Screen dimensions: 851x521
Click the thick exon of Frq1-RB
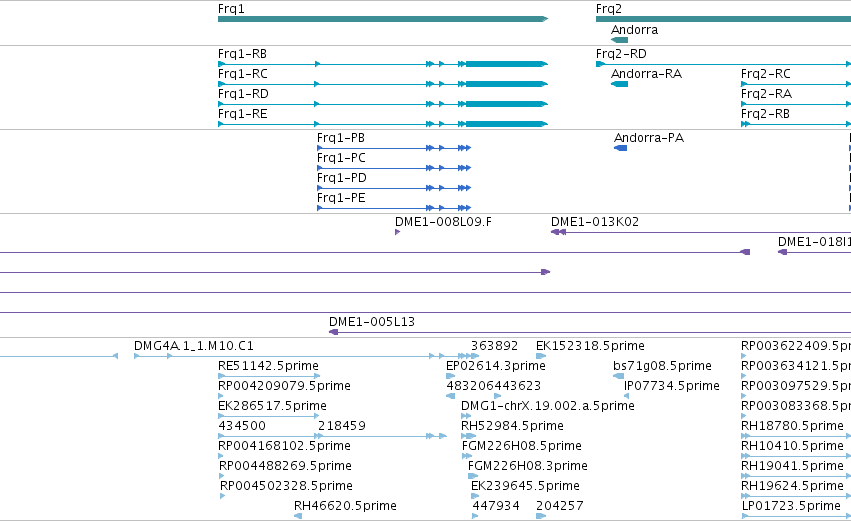505,64
